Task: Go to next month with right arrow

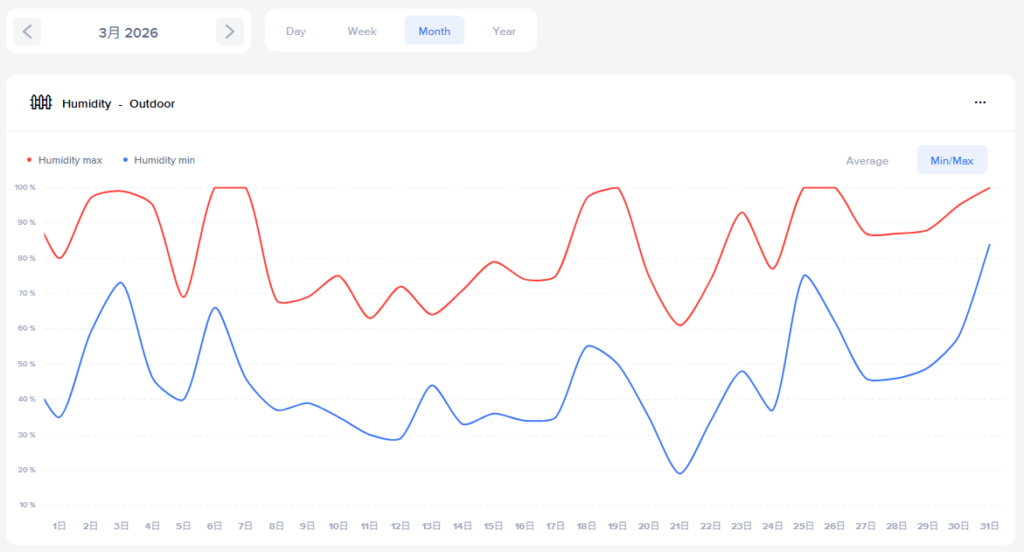Action: pyautogui.click(x=230, y=31)
